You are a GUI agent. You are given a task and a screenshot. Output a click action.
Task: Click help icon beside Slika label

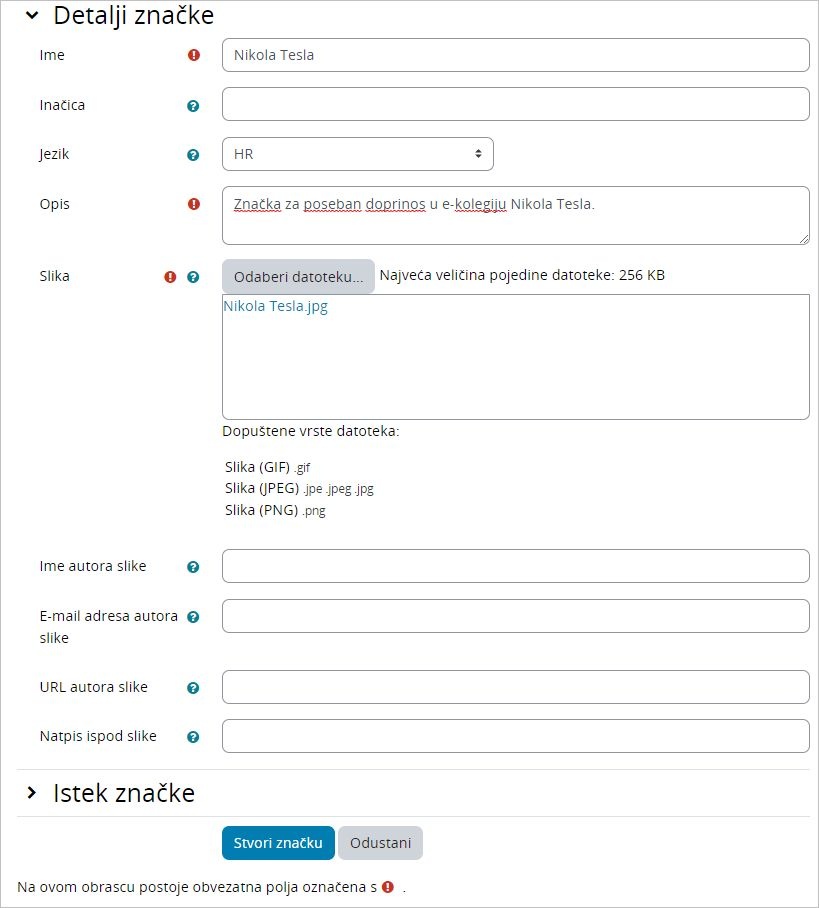[193, 277]
